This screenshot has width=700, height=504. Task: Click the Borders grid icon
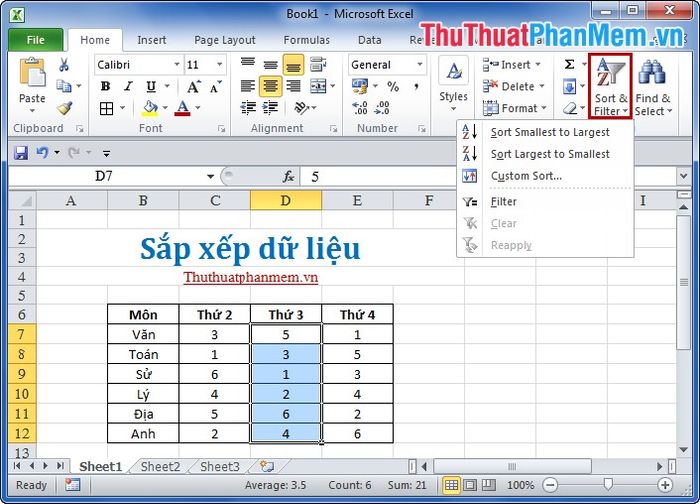click(x=106, y=108)
